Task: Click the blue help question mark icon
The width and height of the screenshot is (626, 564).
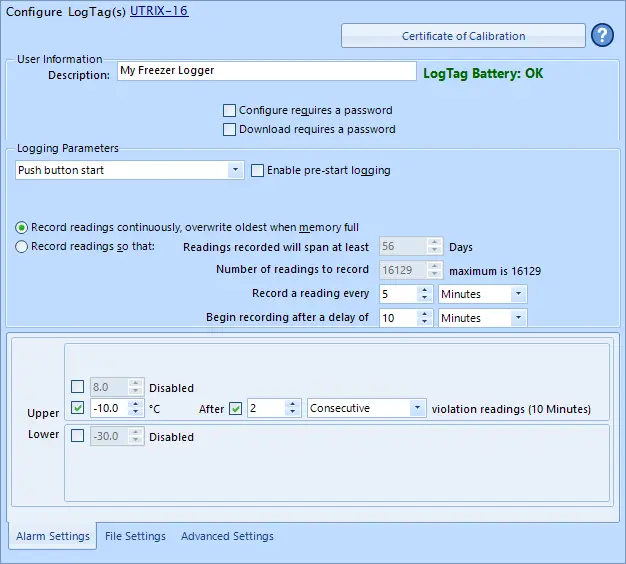Action: tap(602, 36)
